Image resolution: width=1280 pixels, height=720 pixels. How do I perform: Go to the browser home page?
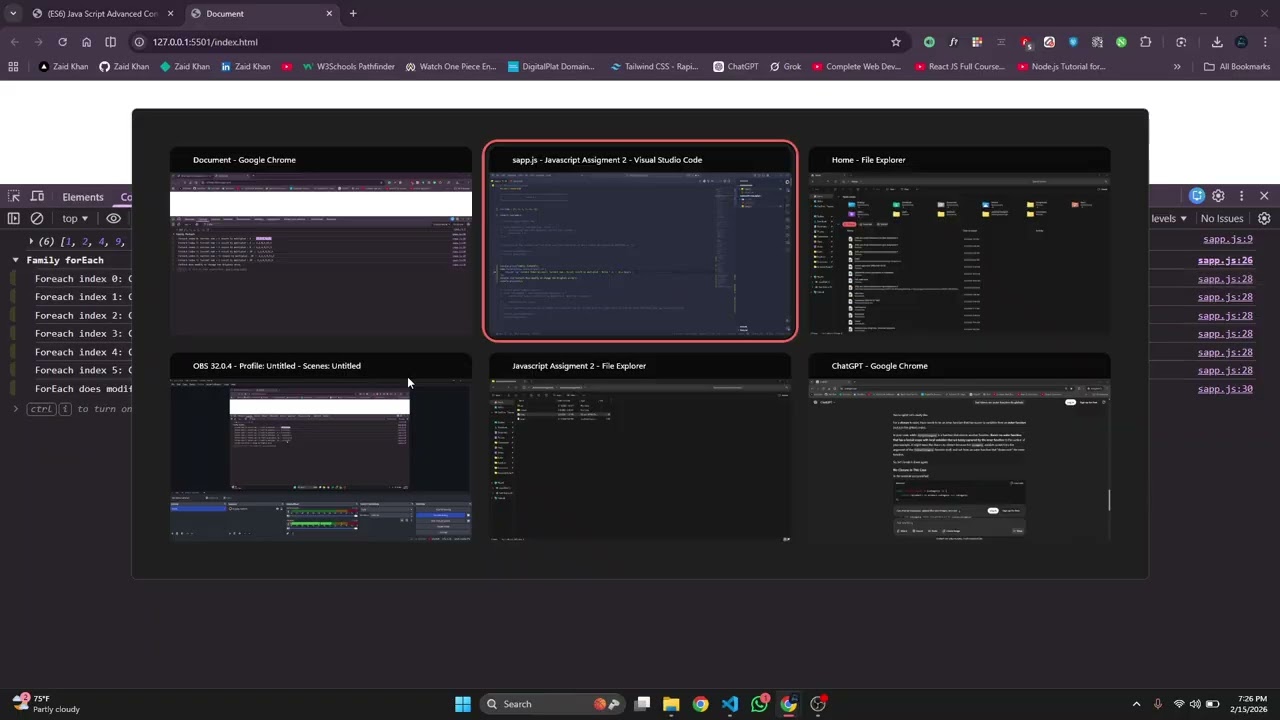87,42
